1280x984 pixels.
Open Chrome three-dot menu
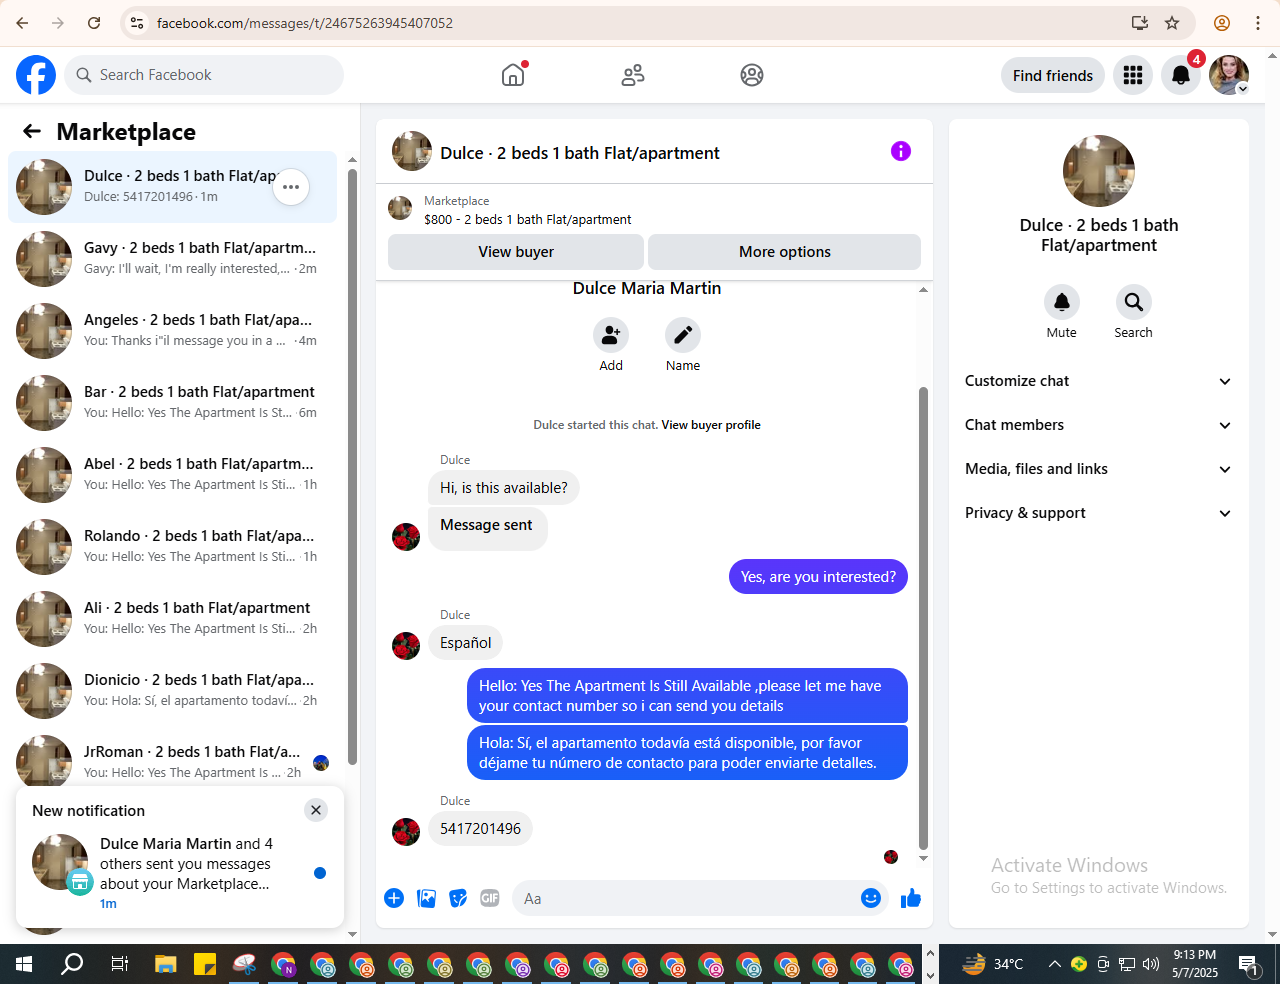1258,23
